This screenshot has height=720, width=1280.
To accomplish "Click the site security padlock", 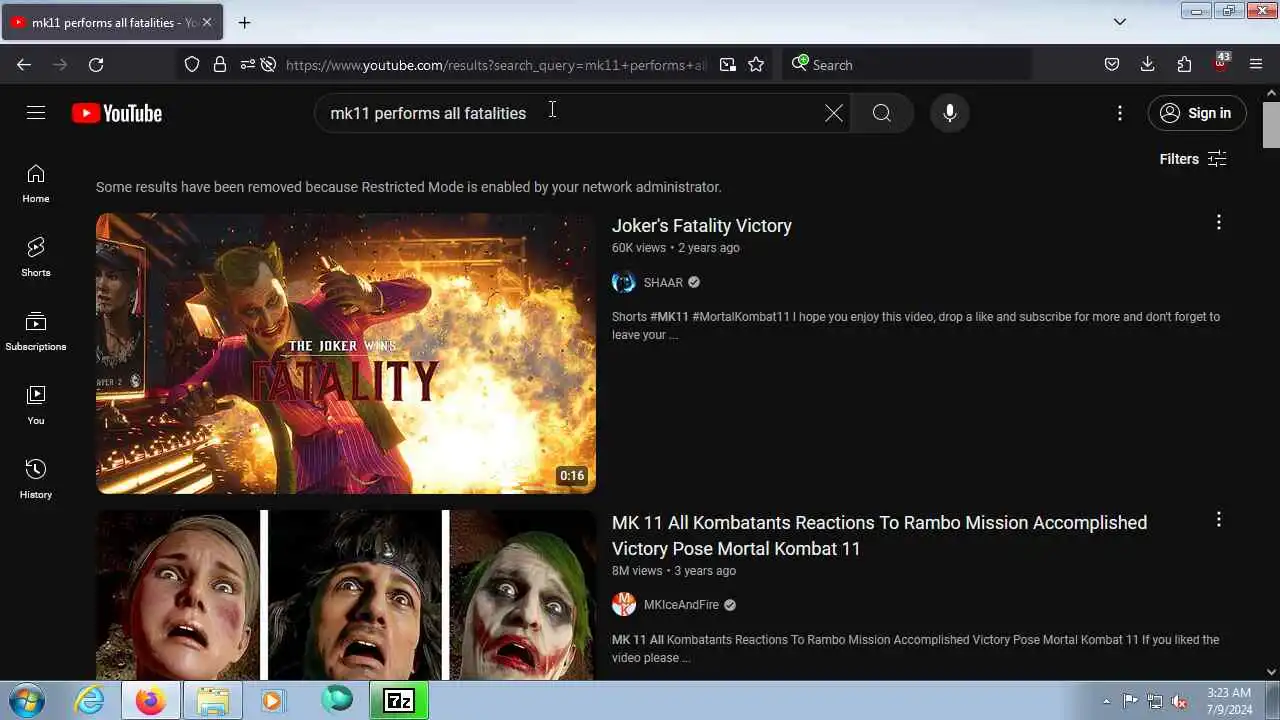I will click(220, 65).
